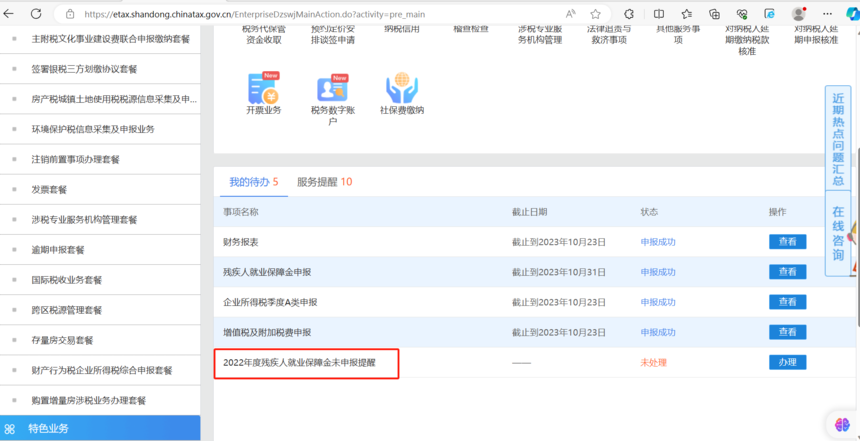Open the browser Collections icon

tap(714, 14)
